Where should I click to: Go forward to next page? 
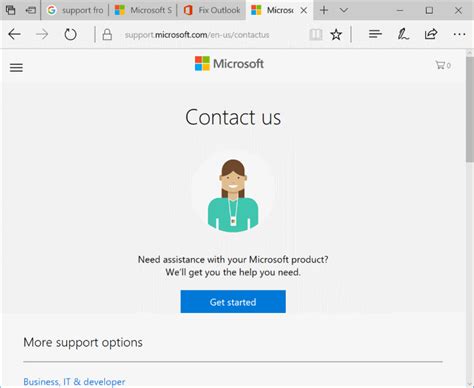[x=42, y=34]
